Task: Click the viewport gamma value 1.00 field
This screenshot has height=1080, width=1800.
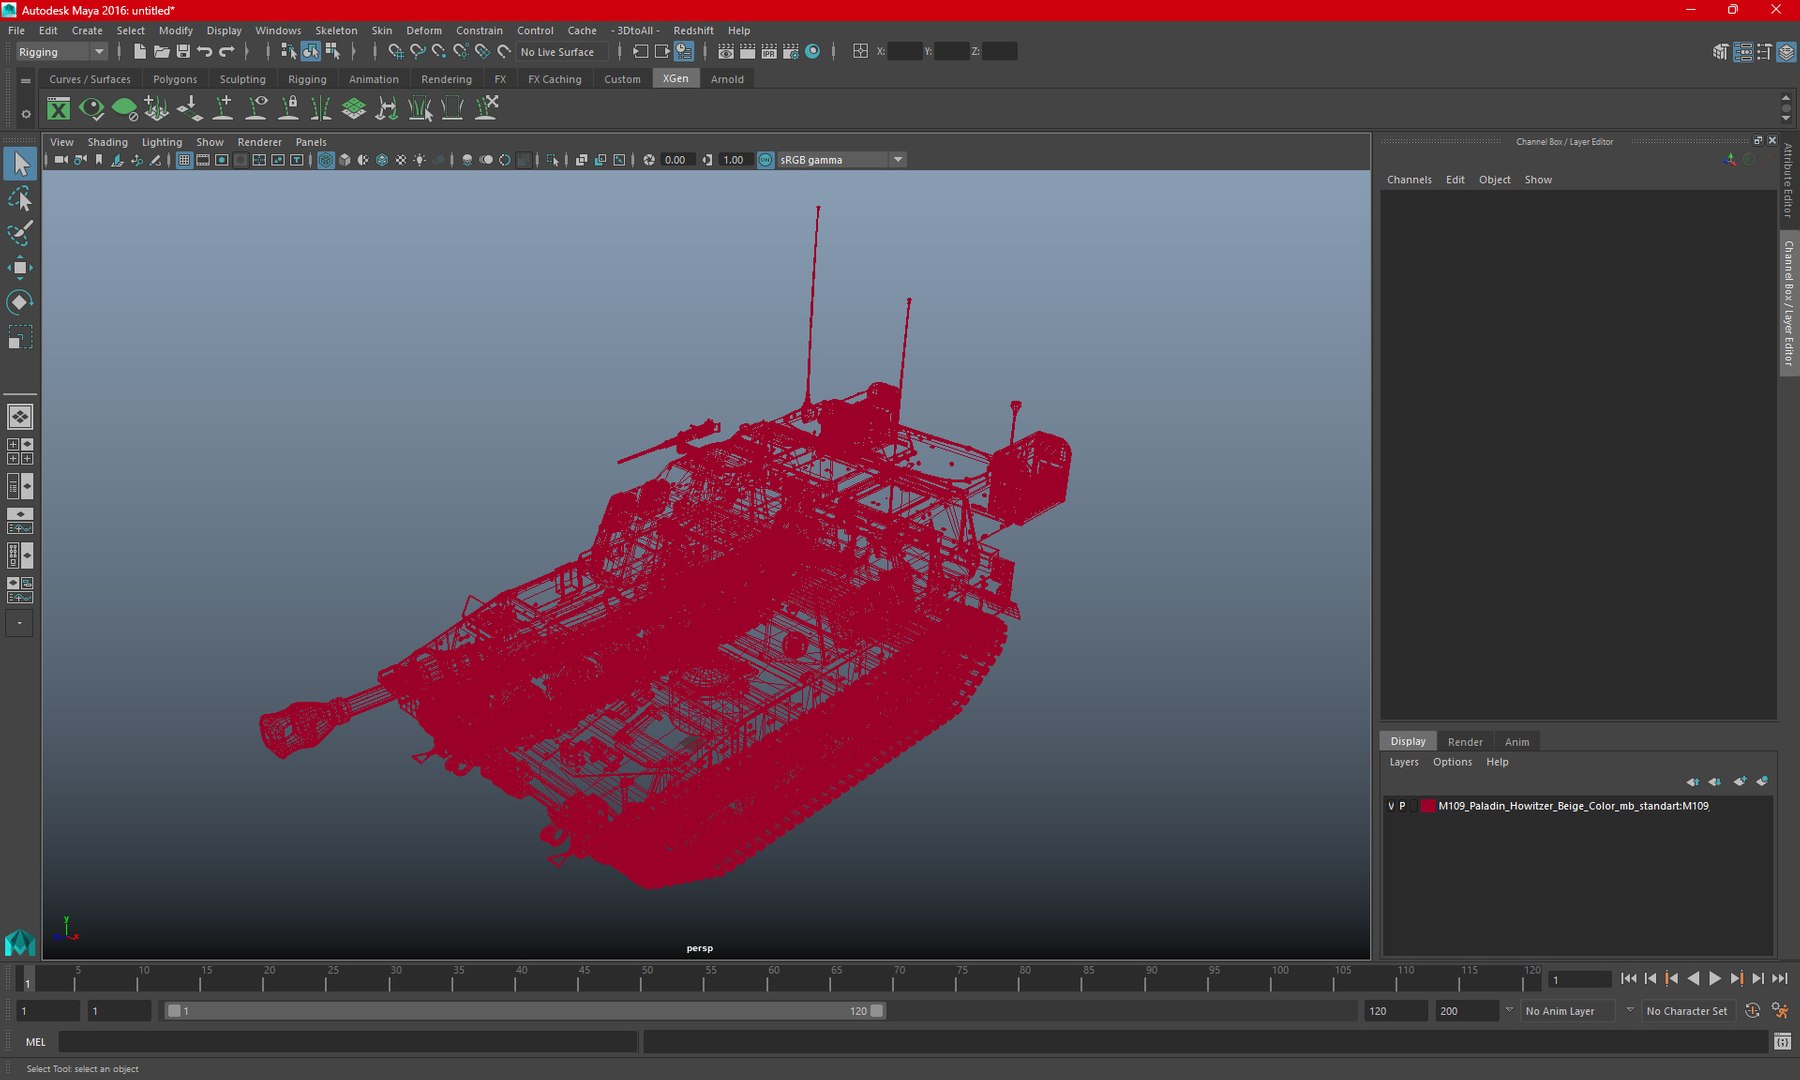Action: point(735,160)
